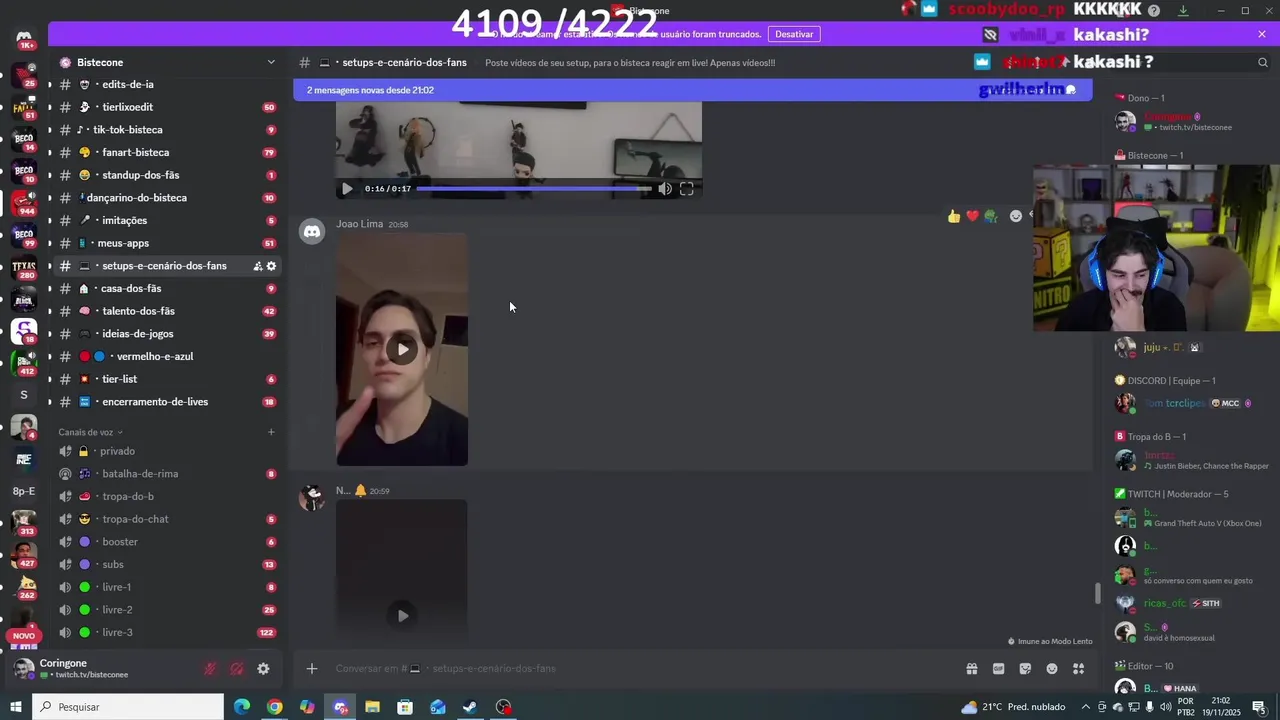This screenshot has height=720, width=1280.
Task: Toggle headphone deafen in user panel
Action: coord(237,669)
